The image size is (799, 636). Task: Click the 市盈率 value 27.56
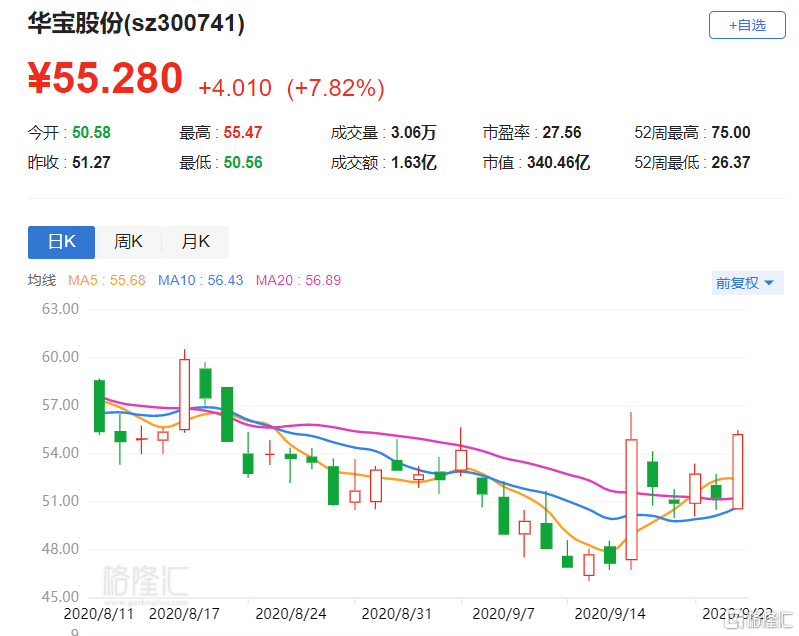click(x=562, y=132)
